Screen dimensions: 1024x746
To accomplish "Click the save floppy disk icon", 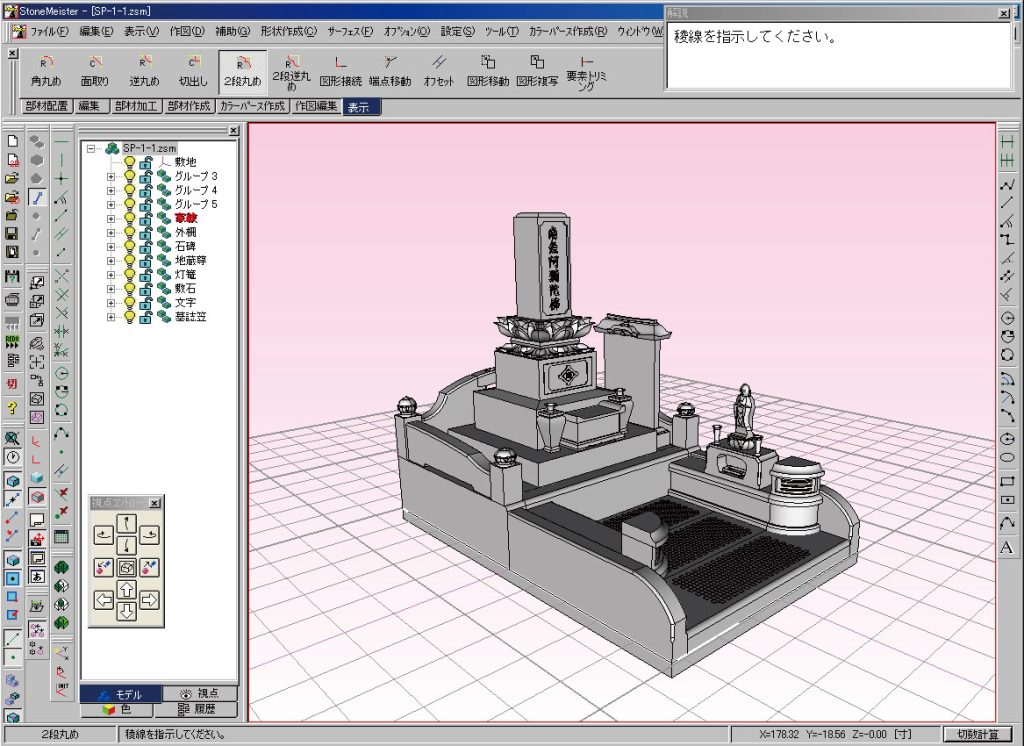I will pos(12,233).
